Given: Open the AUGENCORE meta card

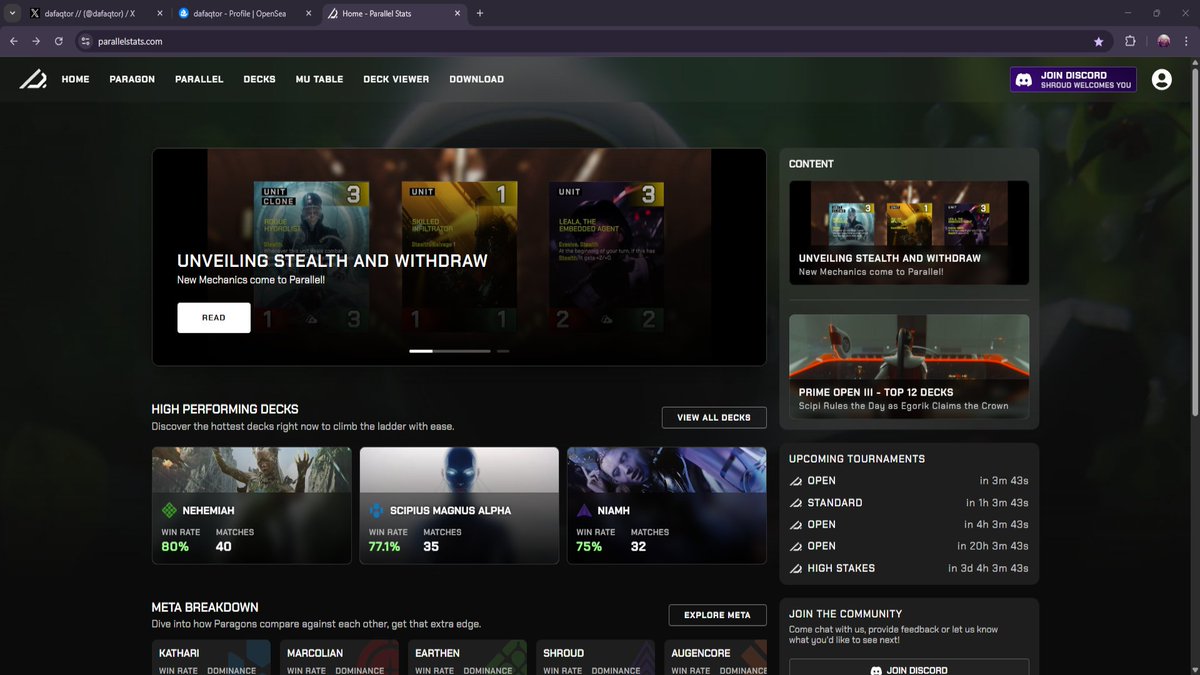Looking at the screenshot, I should pos(715,657).
